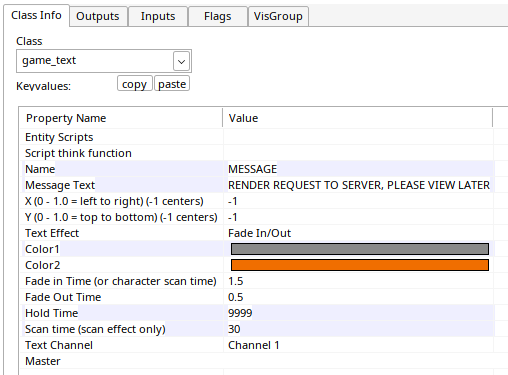
Task: Expand the Class dropdown arrow
Action: 181,61
